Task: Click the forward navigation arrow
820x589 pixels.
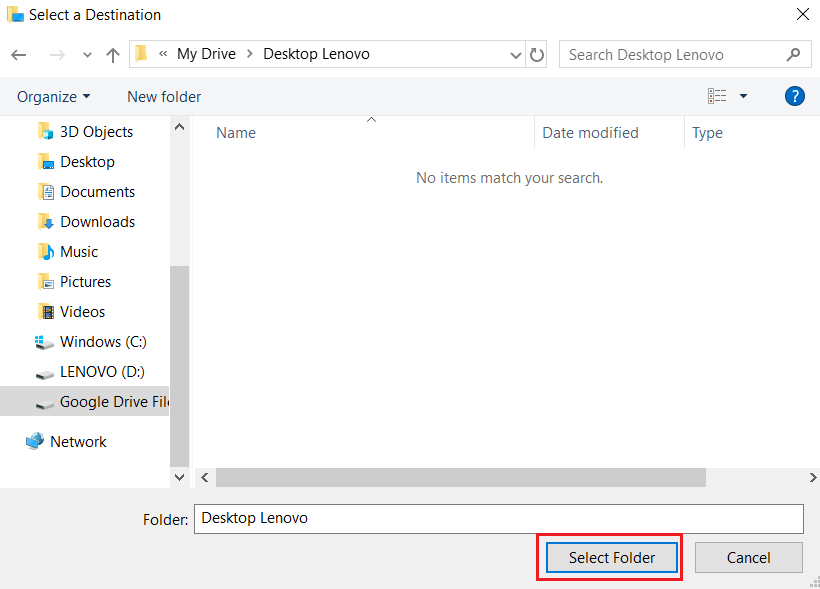Action: 57,55
